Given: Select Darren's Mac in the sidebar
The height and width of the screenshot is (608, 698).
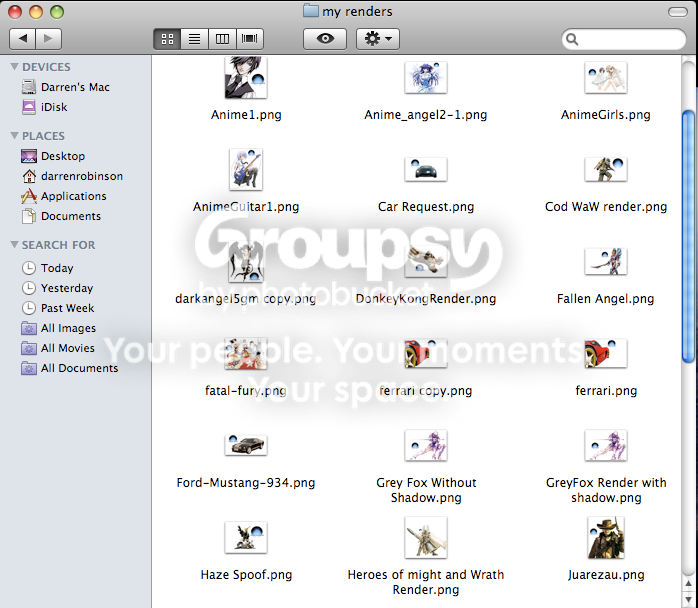Looking at the screenshot, I should click(x=65, y=87).
